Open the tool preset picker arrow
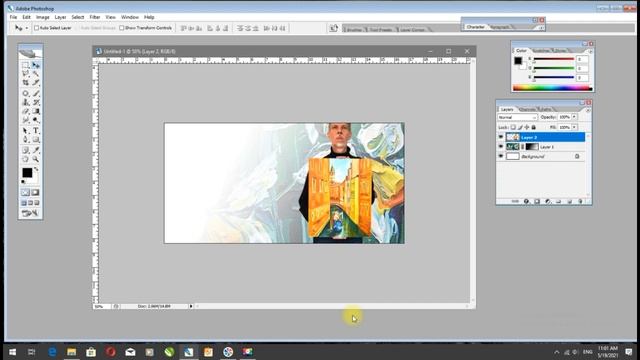 [x=27, y=28]
